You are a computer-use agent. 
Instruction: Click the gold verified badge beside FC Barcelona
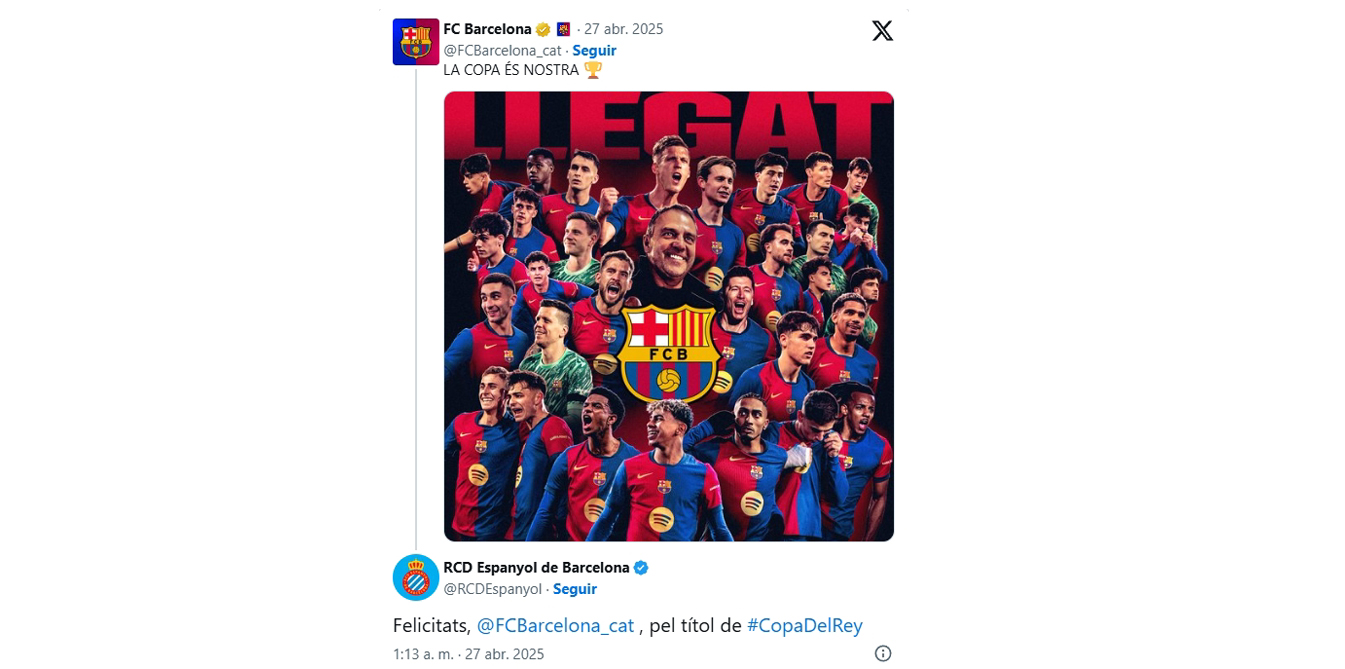coord(542,29)
